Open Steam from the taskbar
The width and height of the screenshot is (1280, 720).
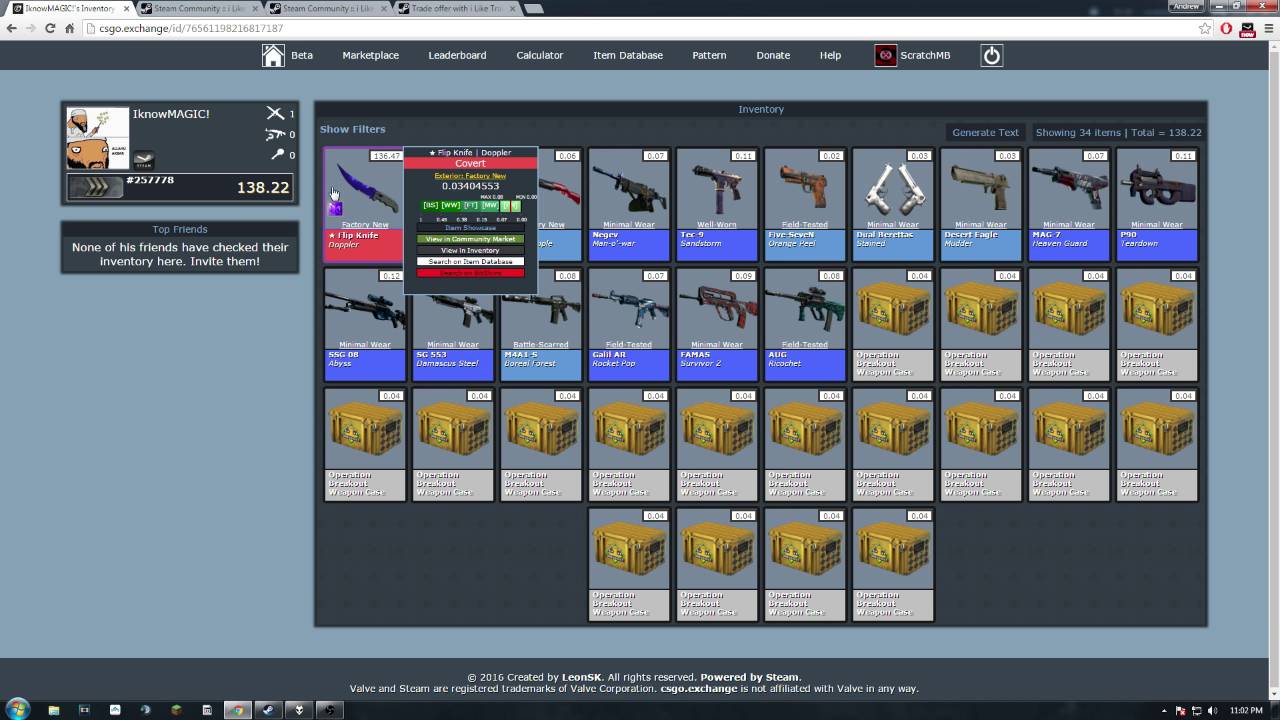[x=267, y=710]
